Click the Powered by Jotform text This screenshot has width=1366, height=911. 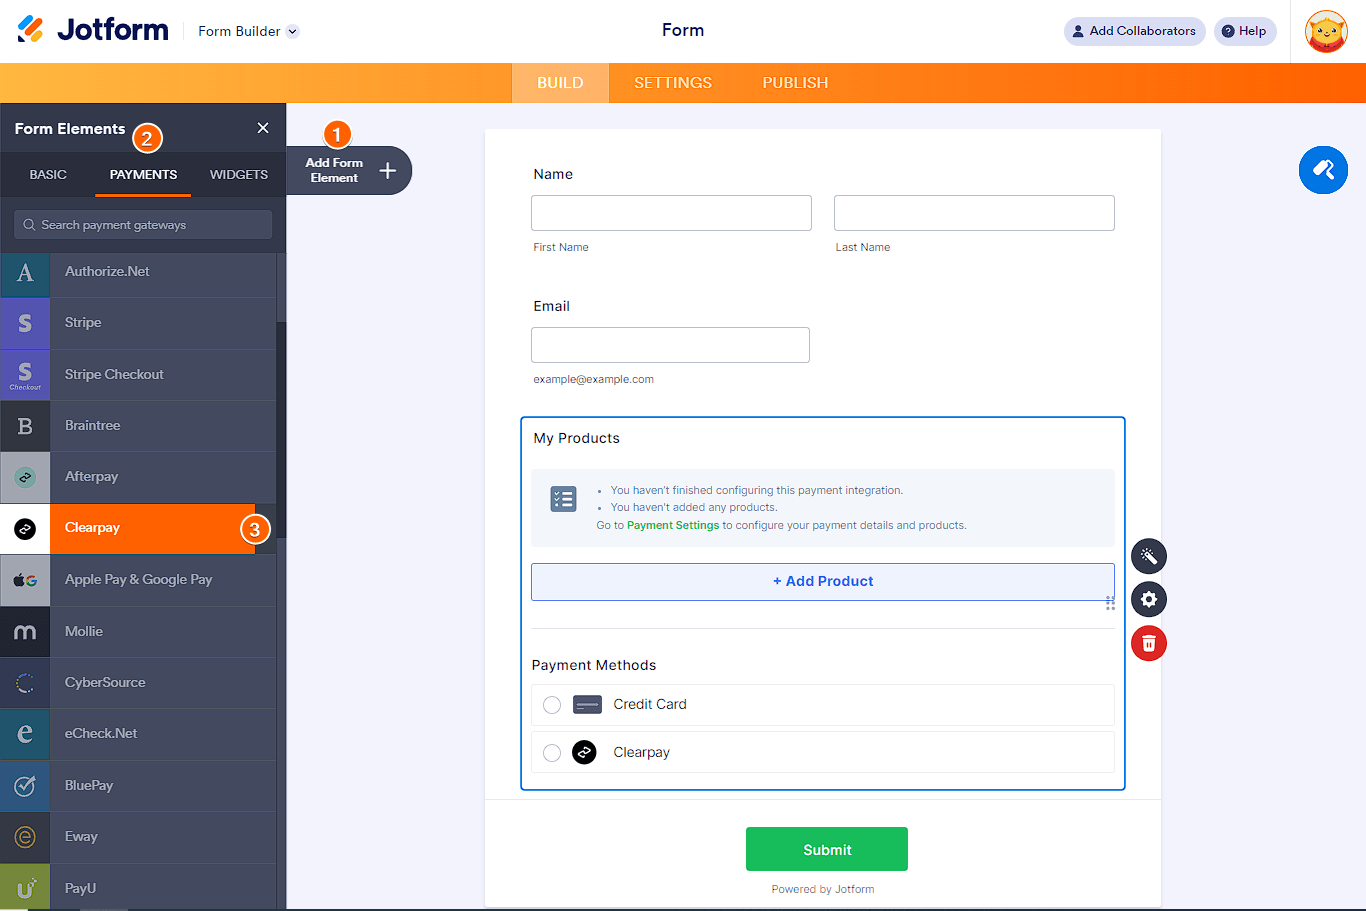[823, 889]
